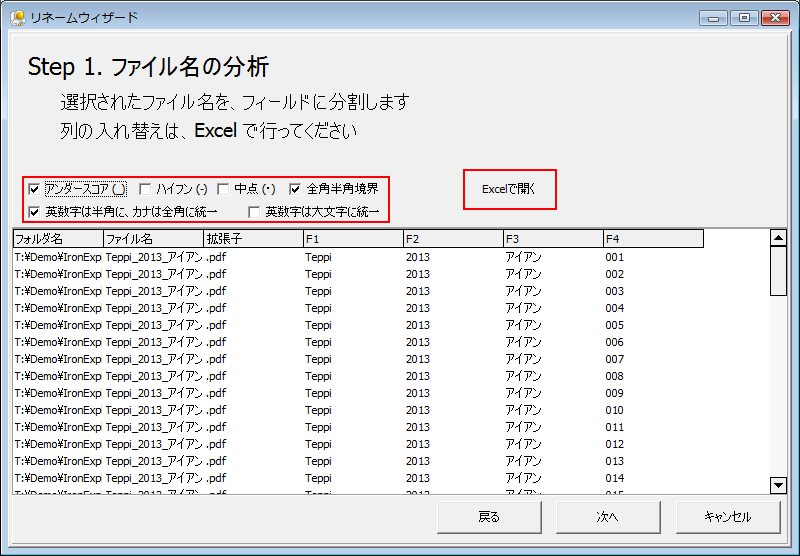Minimize the リネームウィザード window
This screenshot has width=800, height=556.
[x=713, y=18]
